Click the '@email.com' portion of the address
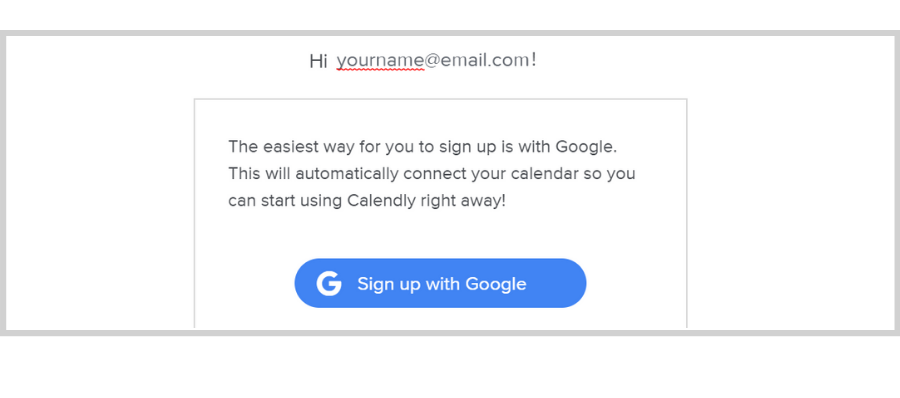This screenshot has height=398, width=900. [477, 60]
